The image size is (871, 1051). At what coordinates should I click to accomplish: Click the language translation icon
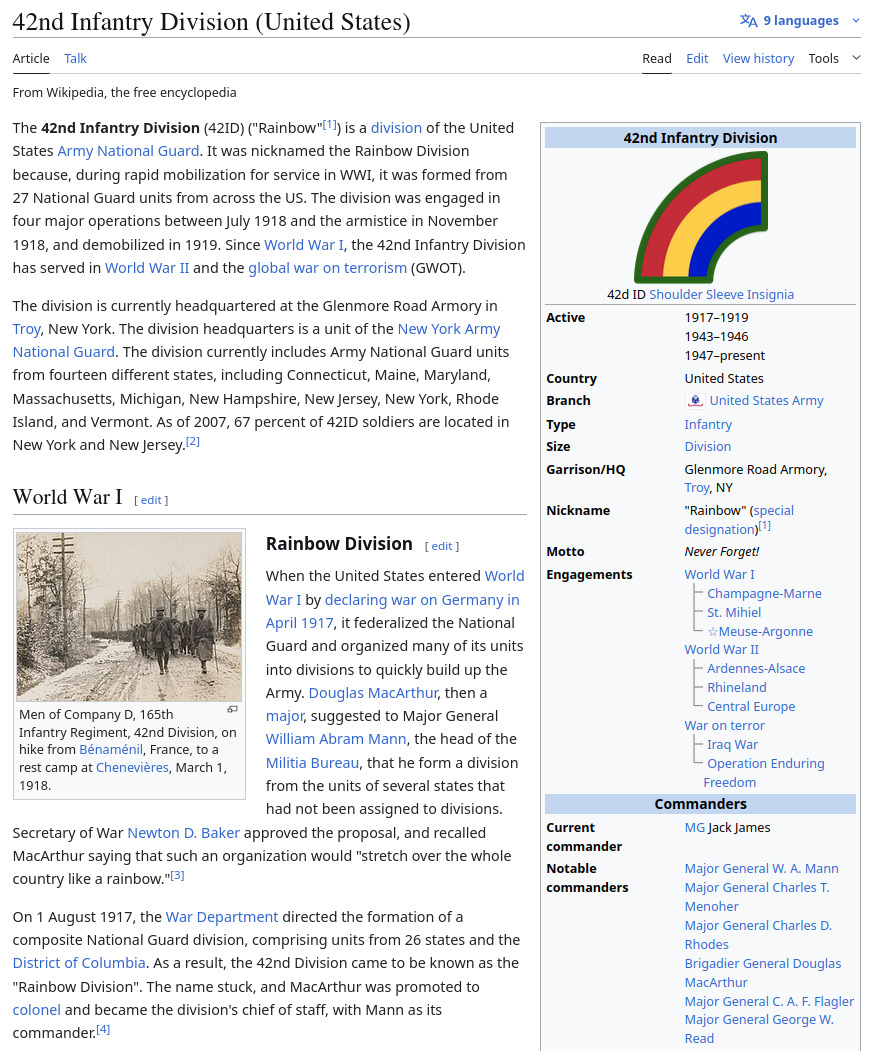[748, 21]
